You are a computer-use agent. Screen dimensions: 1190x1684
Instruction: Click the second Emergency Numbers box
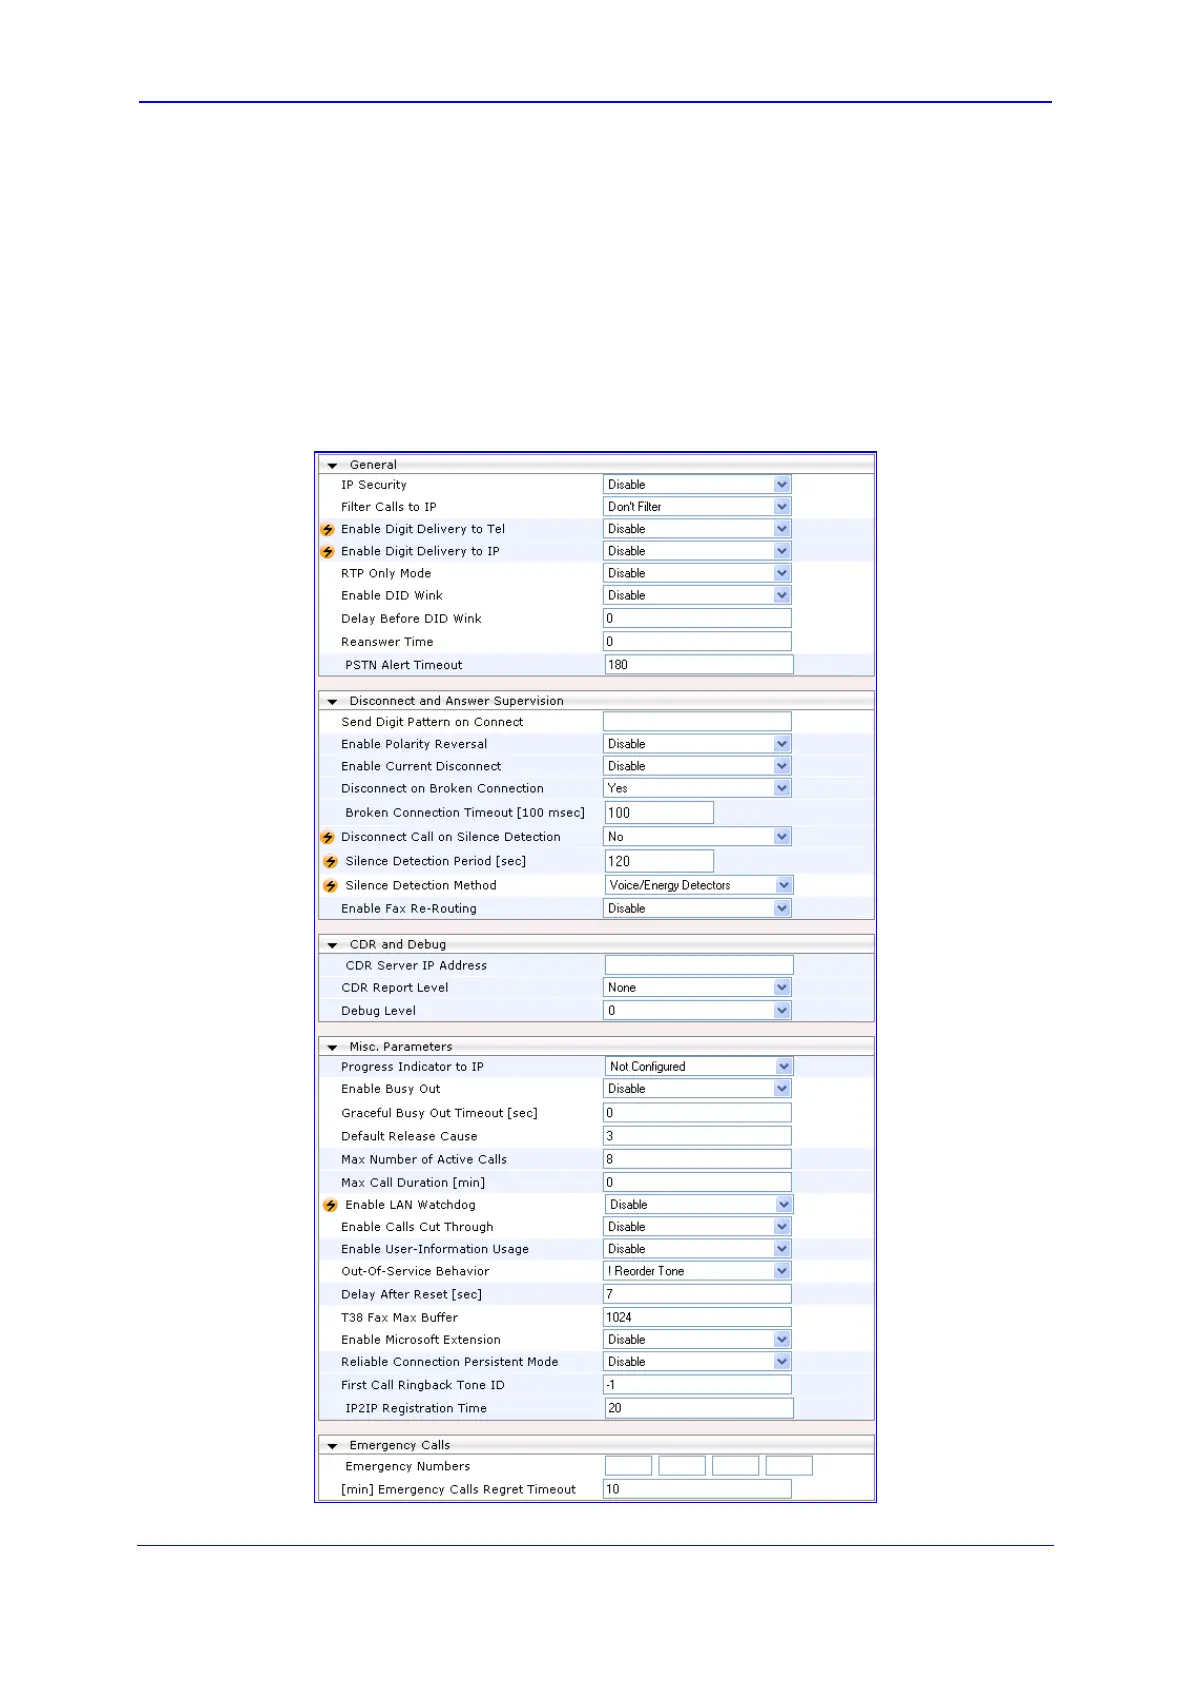point(682,1466)
